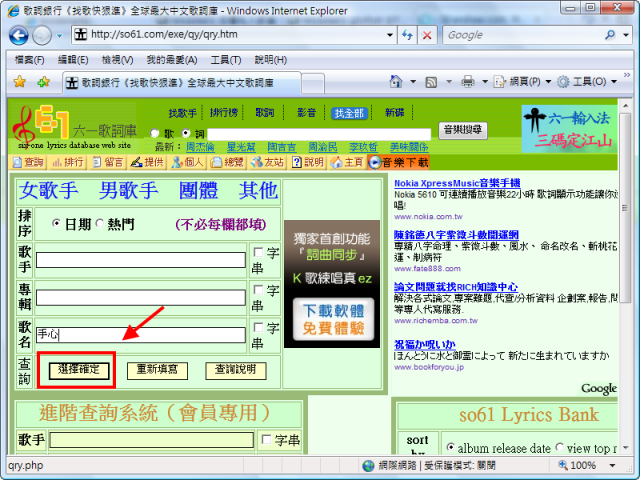Viewport: 640px width, 480px height.
Task: Click the 主頁 house icon
Action: (x=347, y=162)
